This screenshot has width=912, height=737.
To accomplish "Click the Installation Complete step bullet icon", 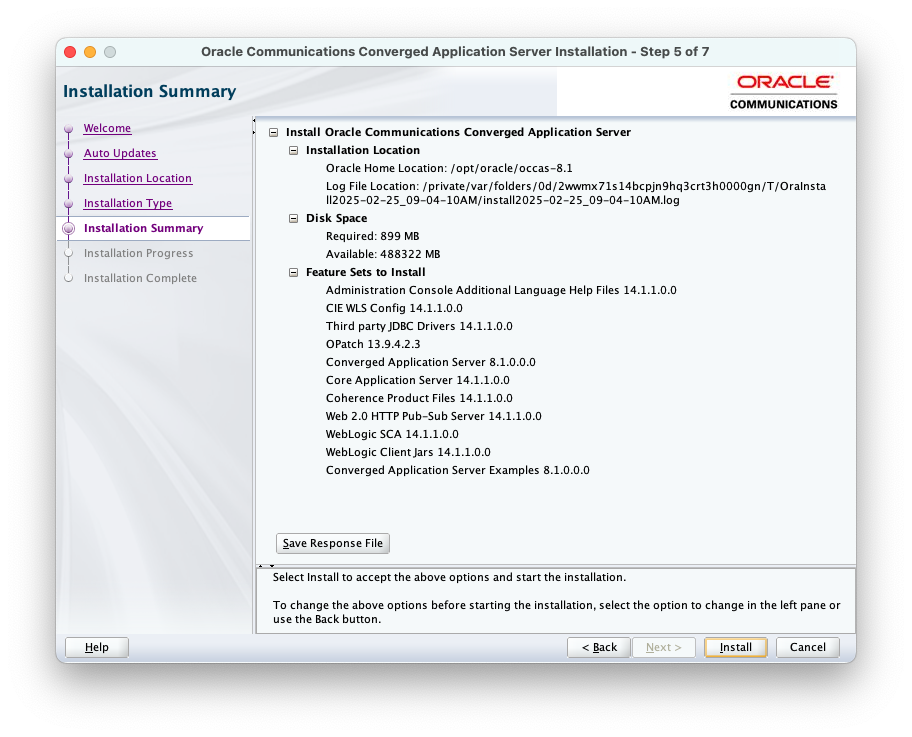I will pyautogui.click(x=69, y=278).
